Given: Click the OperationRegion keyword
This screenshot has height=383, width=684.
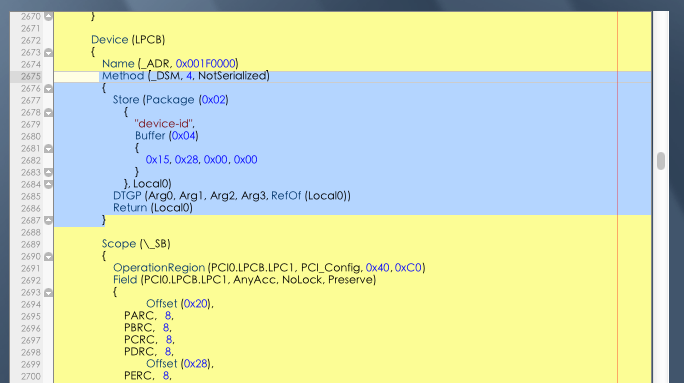Looking at the screenshot, I should tap(159, 268).
